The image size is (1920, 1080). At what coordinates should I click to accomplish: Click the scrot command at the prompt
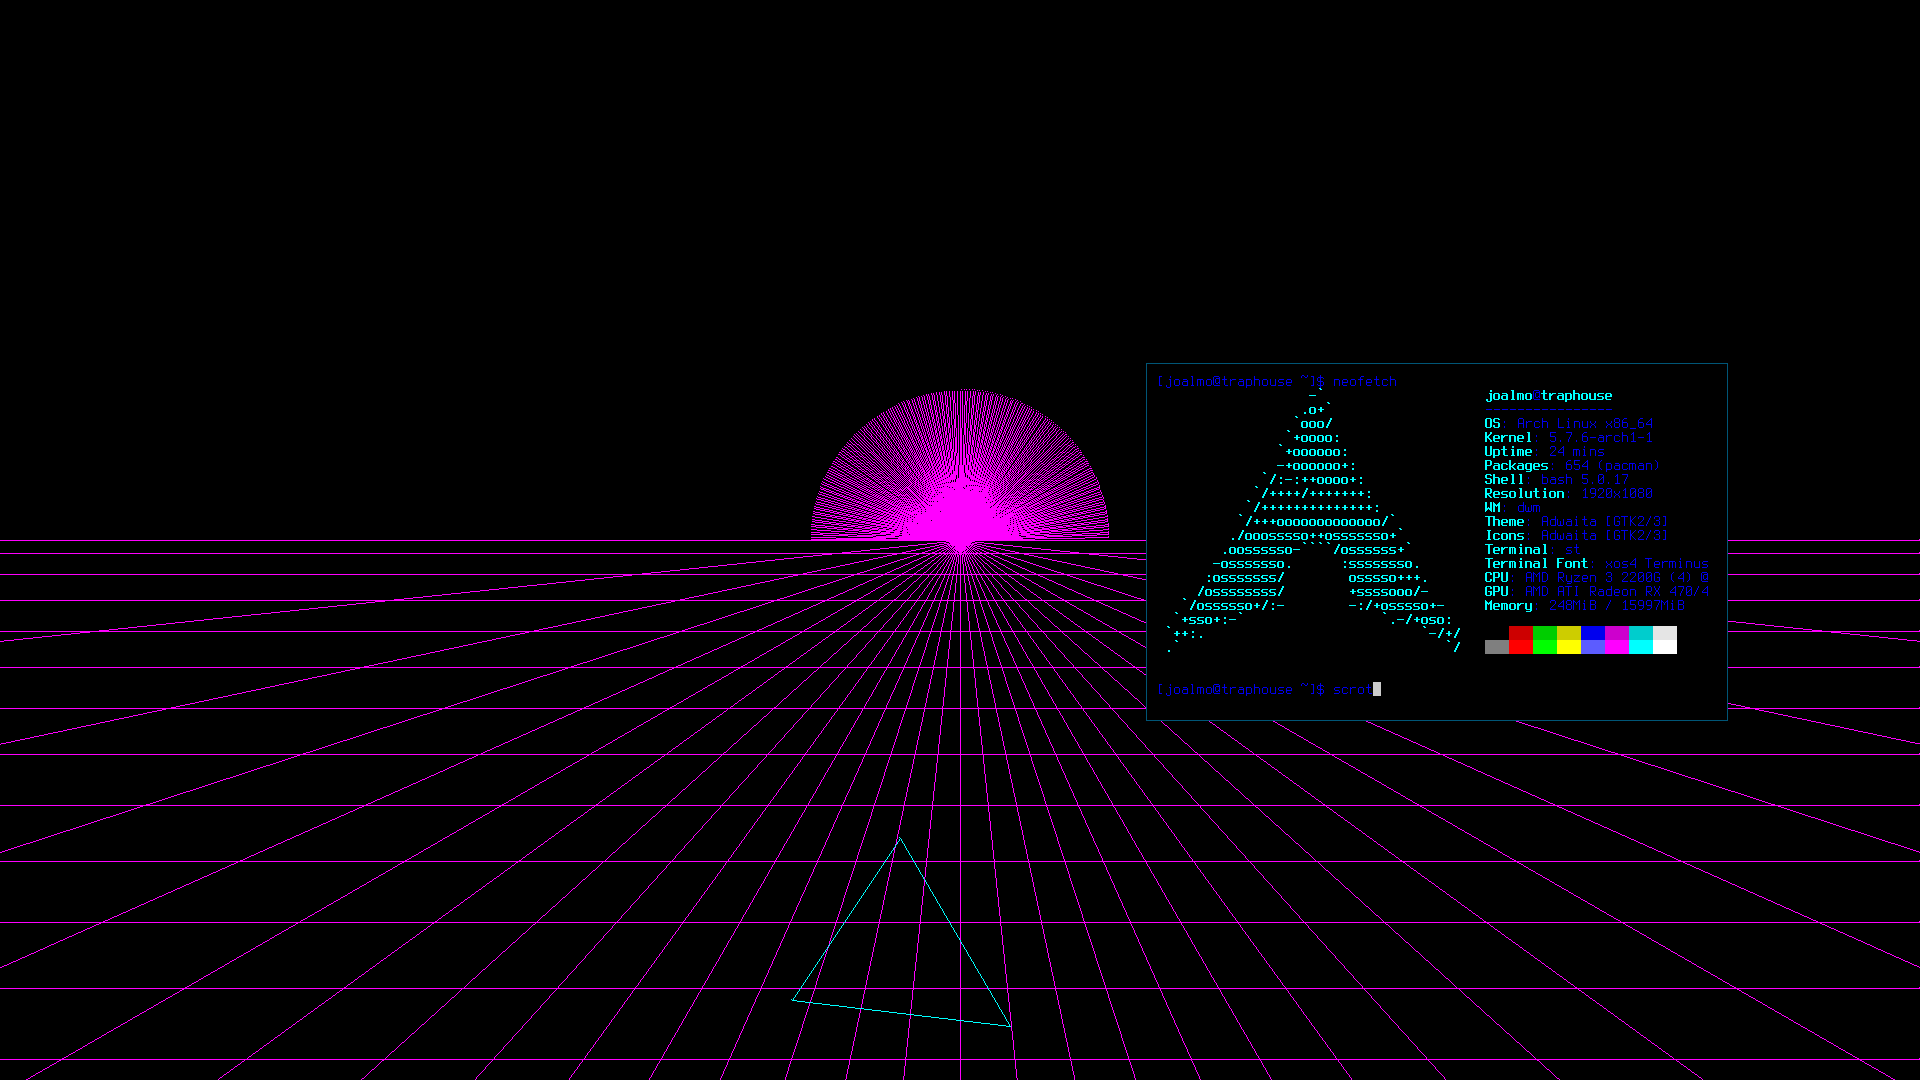(1352, 690)
